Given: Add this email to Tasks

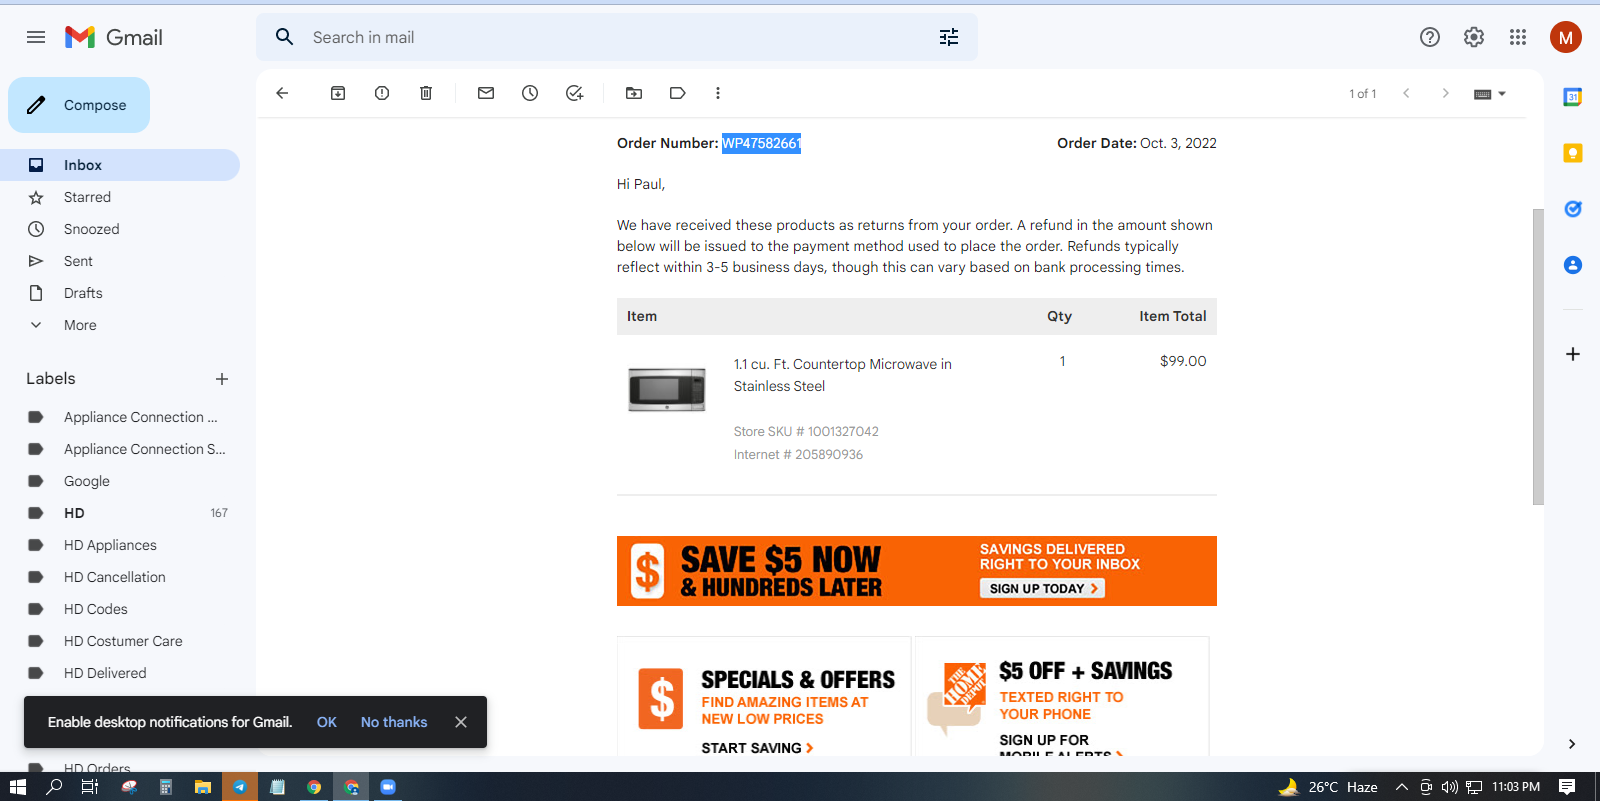Looking at the screenshot, I should point(574,93).
